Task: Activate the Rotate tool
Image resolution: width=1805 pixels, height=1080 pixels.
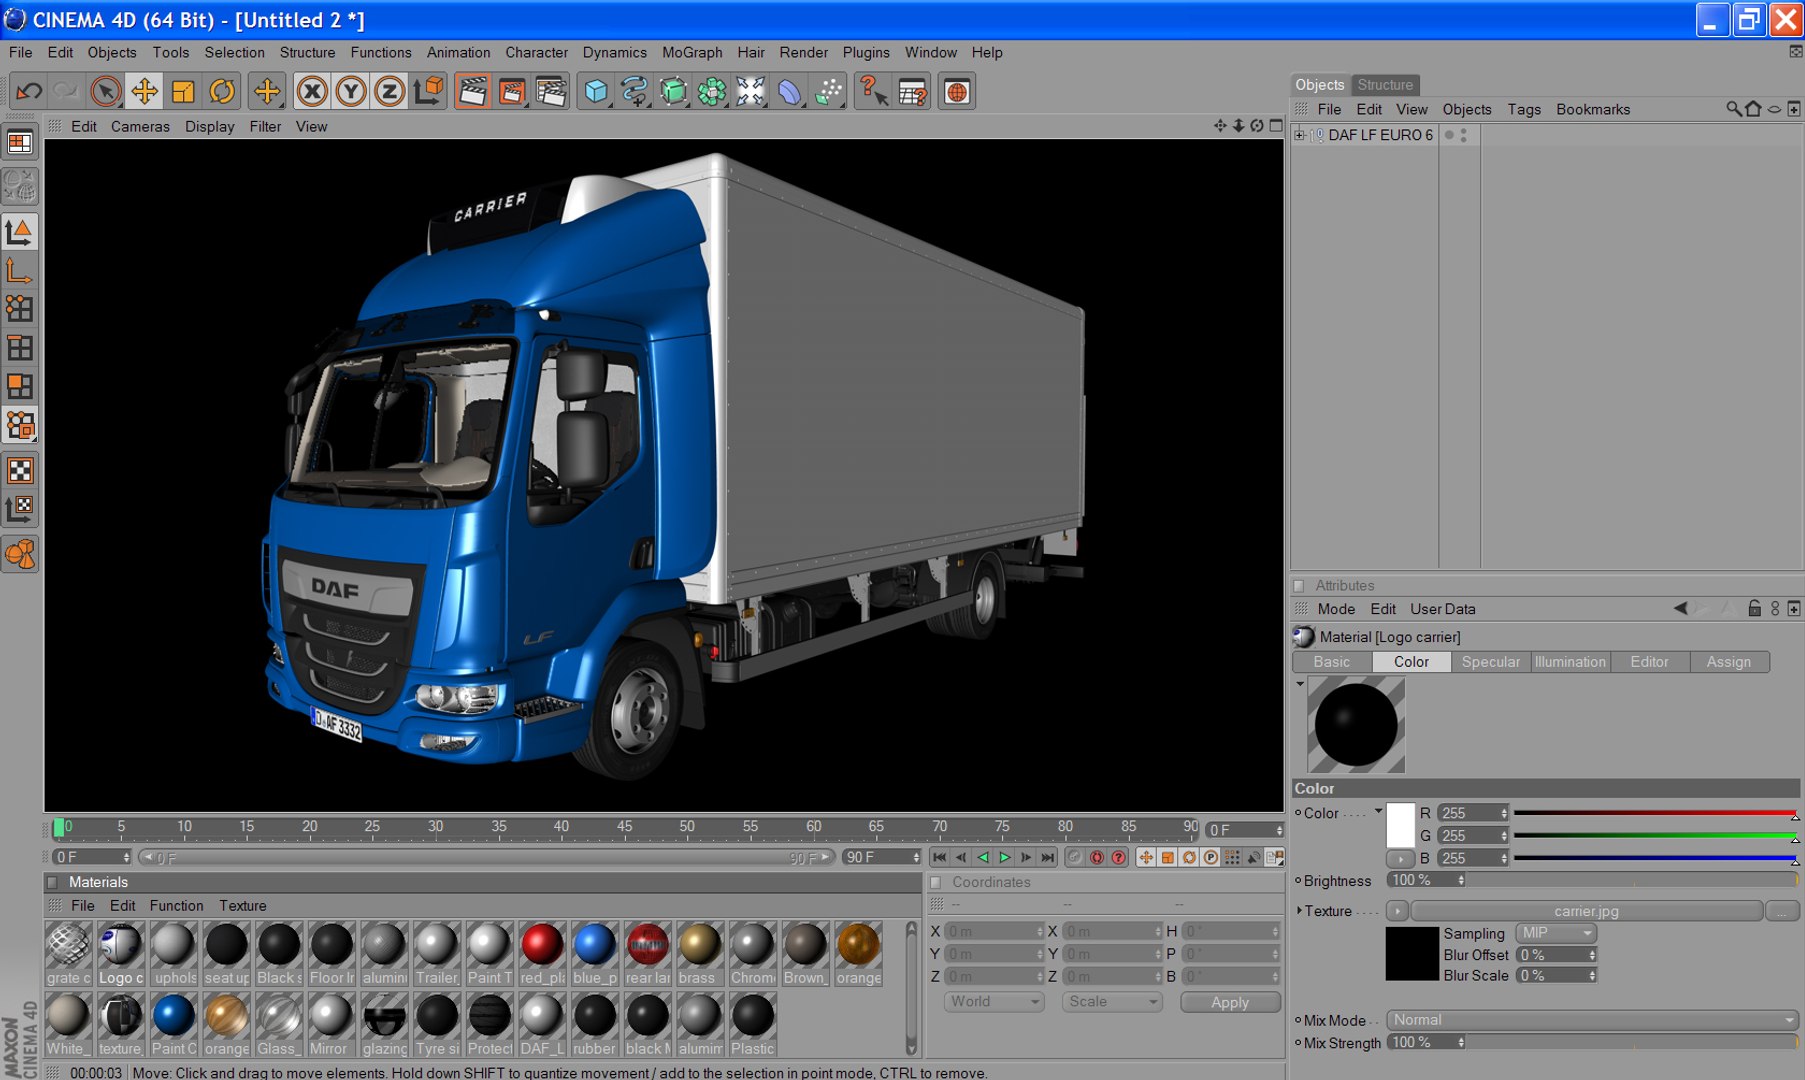Action: pos(222,92)
